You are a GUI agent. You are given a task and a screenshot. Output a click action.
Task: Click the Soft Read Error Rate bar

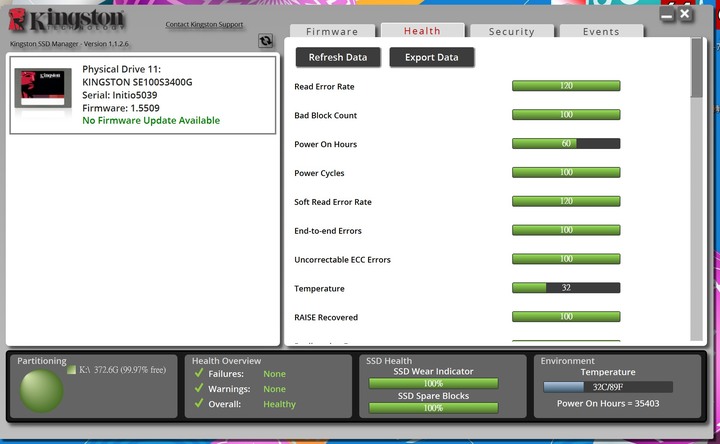[x=566, y=201]
